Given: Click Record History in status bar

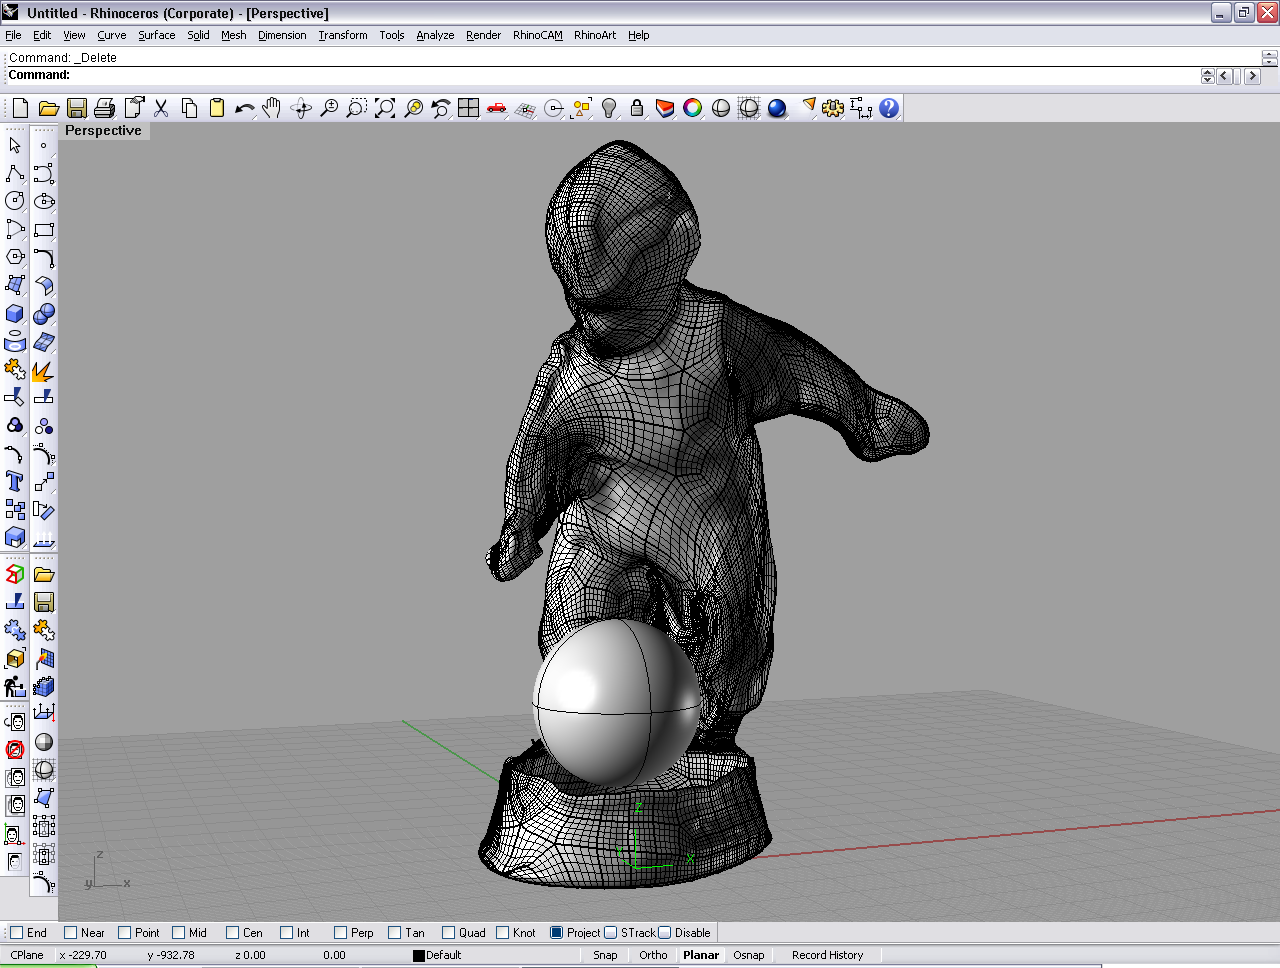Looking at the screenshot, I should (x=827, y=955).
